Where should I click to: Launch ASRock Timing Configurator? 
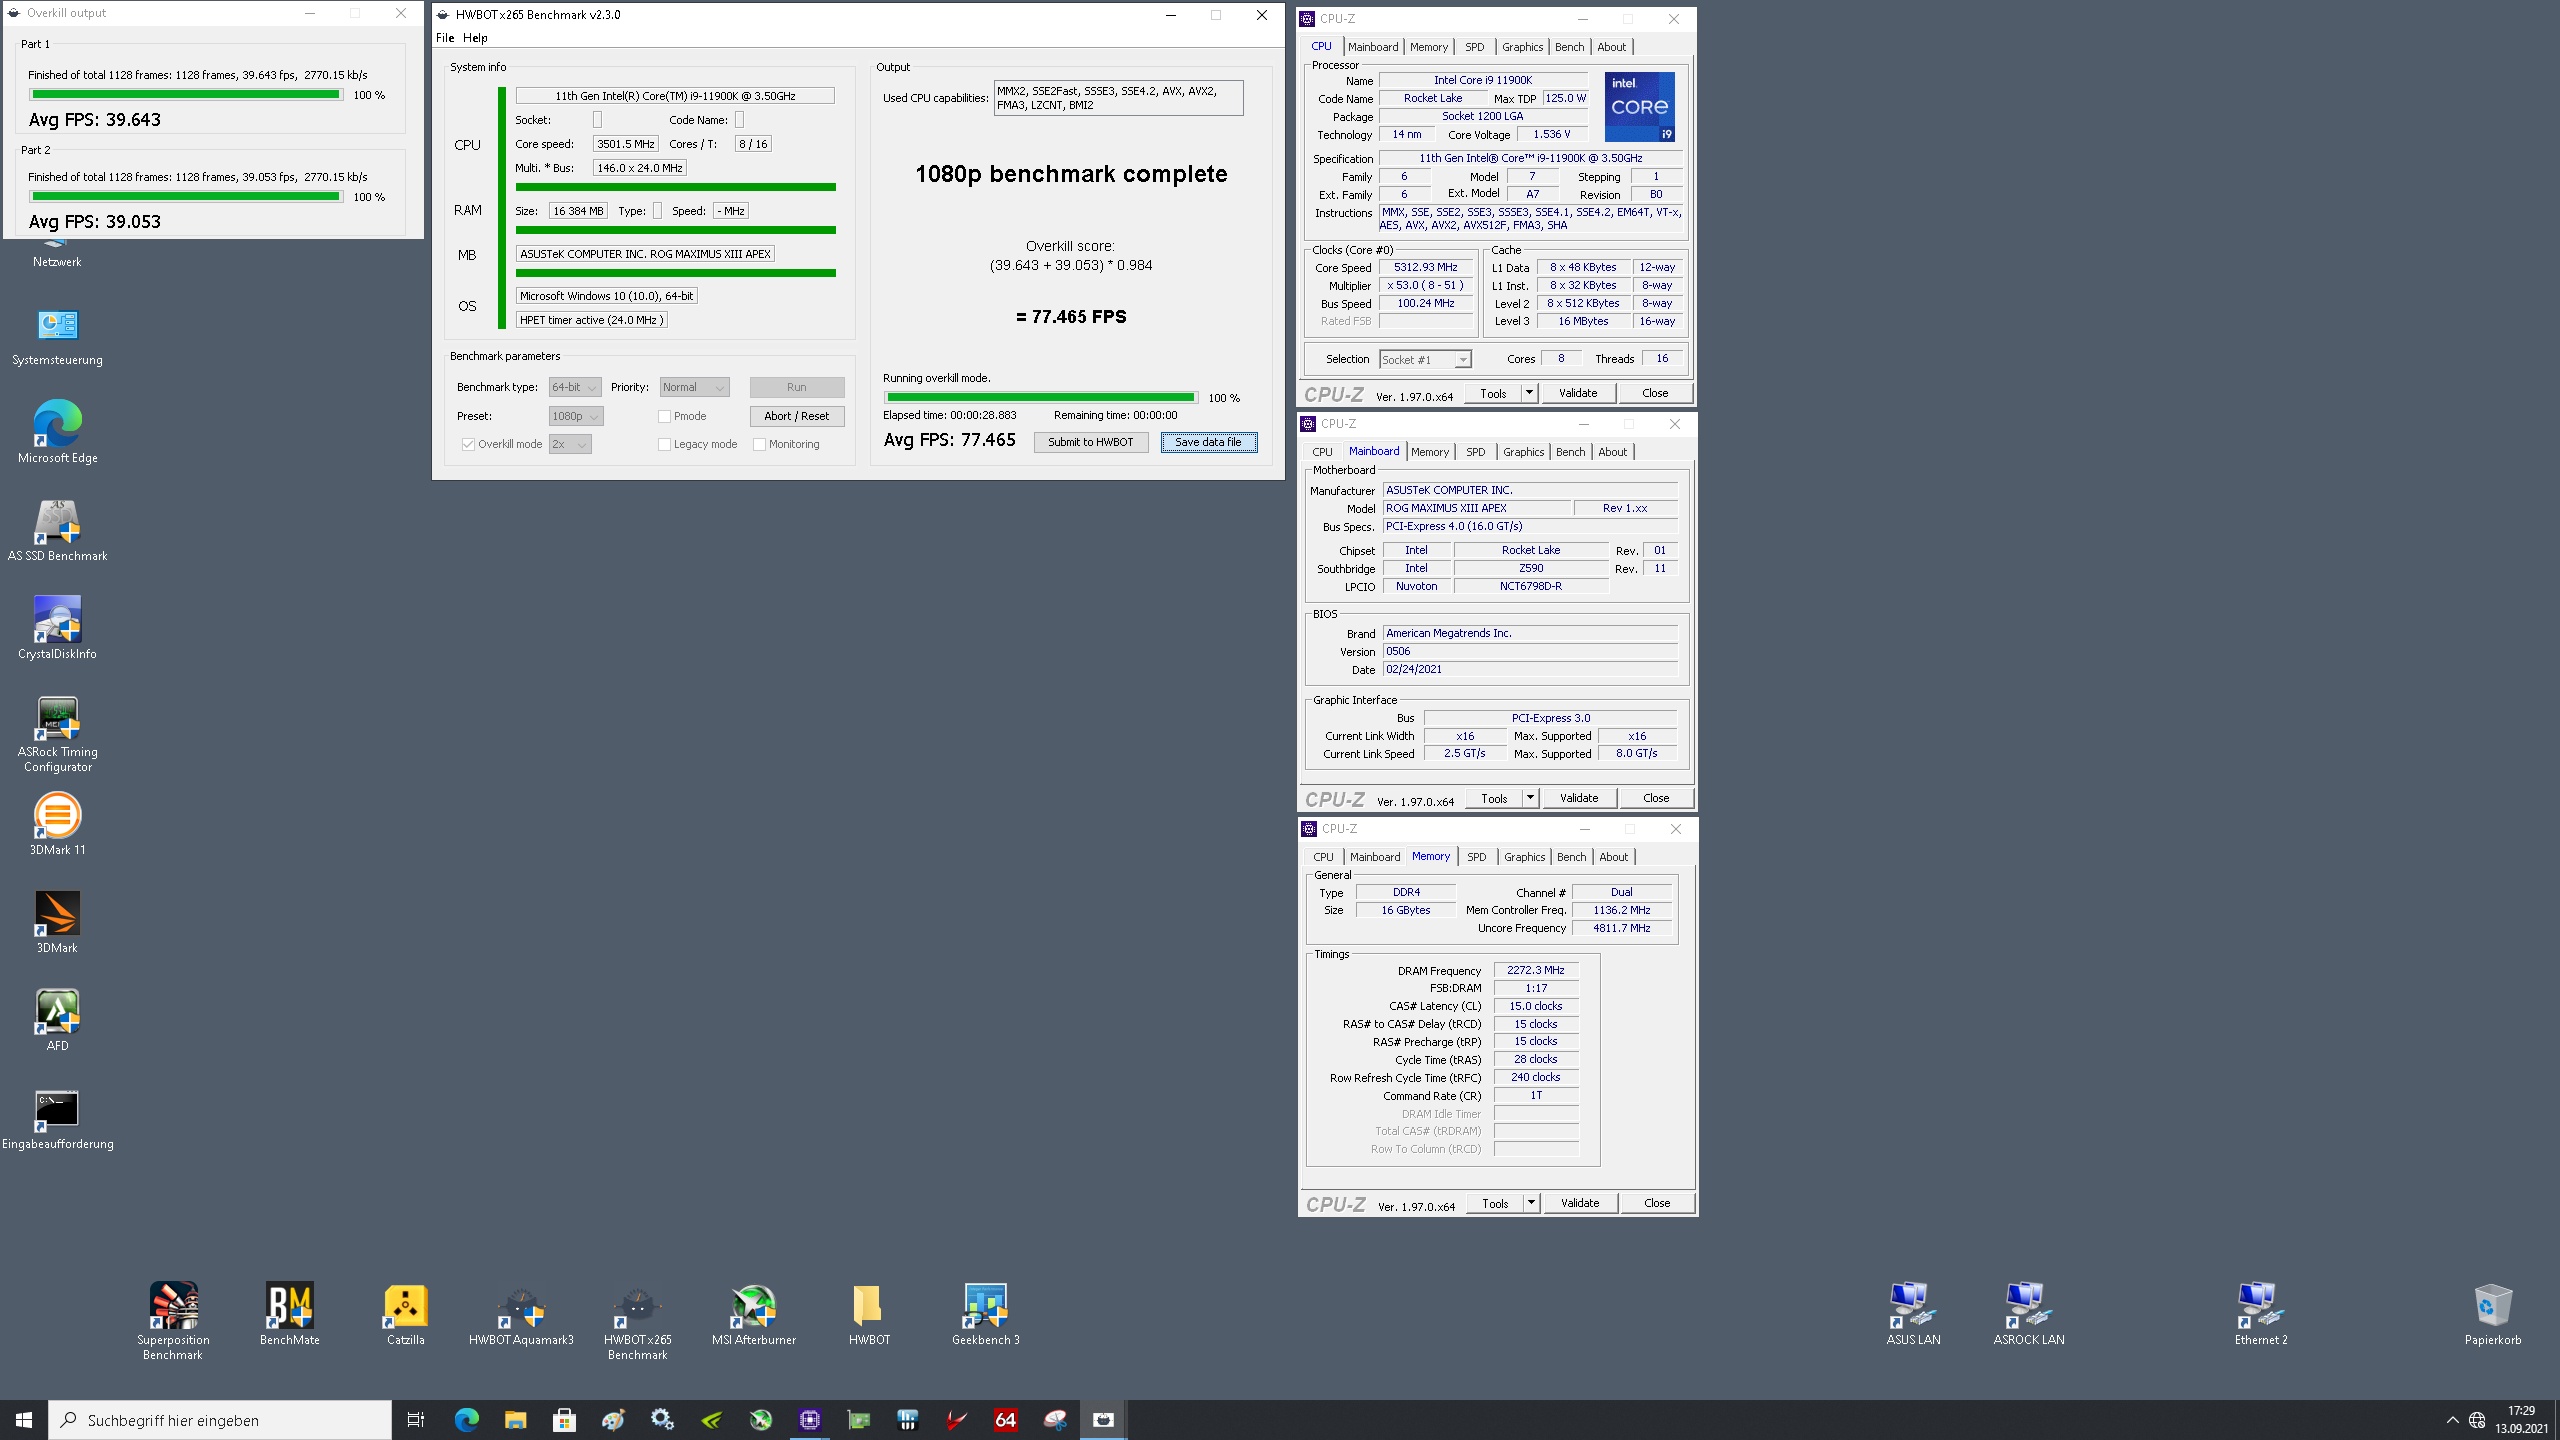click(57, 735)
